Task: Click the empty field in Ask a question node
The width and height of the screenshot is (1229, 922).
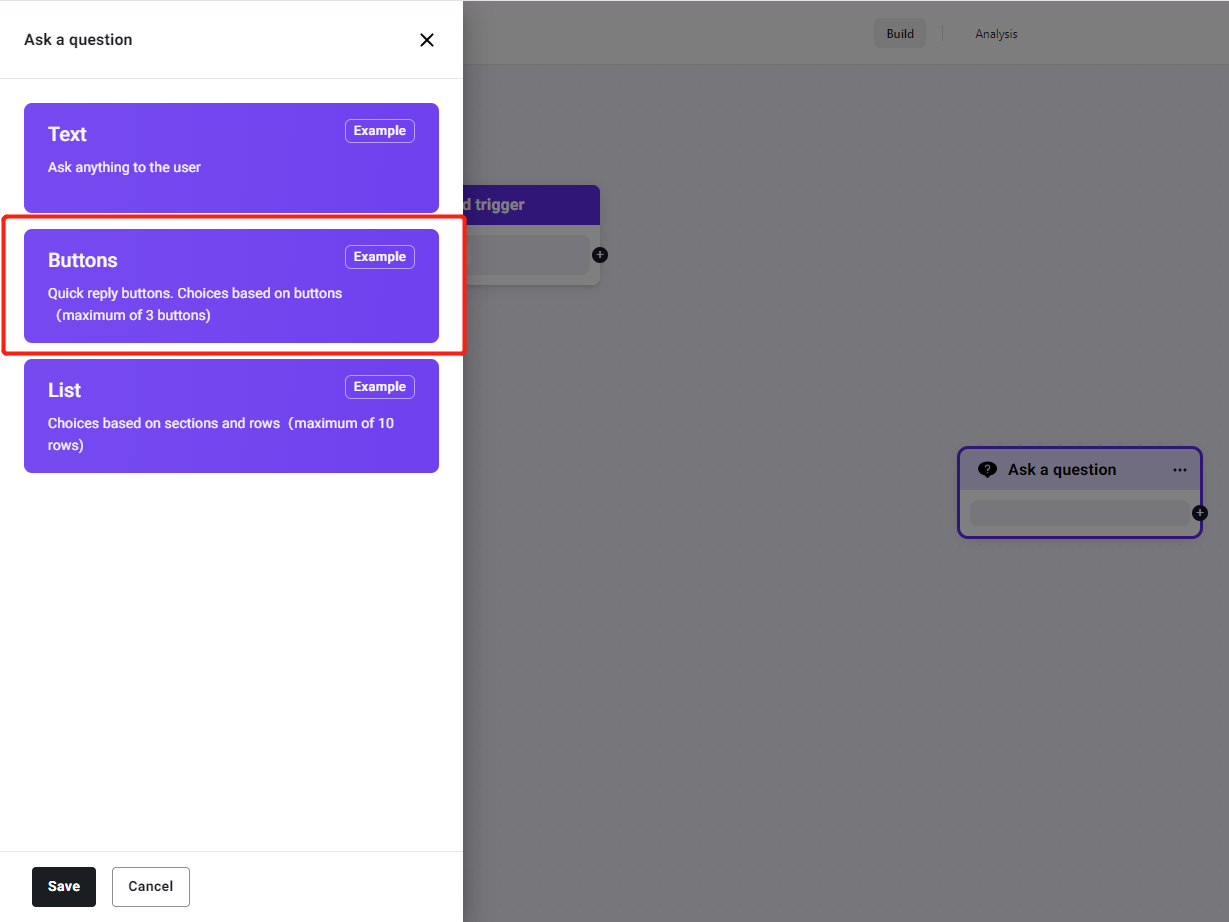Action: tap(1080, 513)
